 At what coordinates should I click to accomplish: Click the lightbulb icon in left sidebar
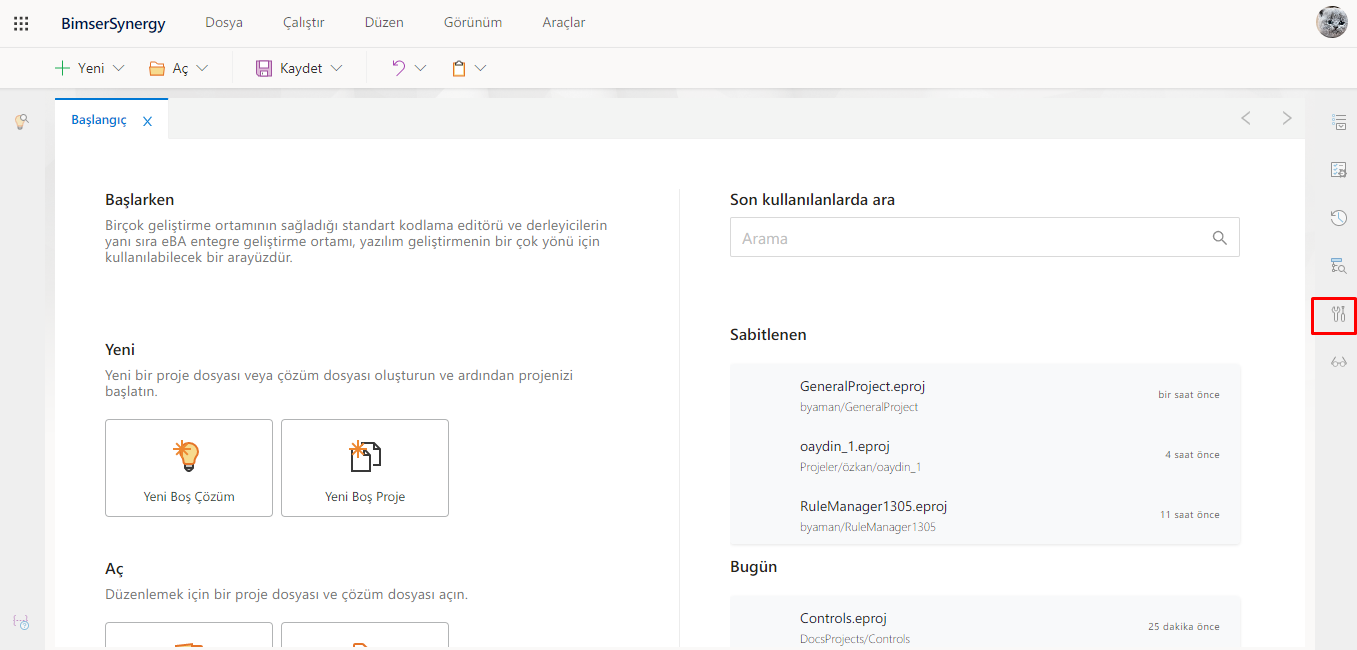[21, 121]
